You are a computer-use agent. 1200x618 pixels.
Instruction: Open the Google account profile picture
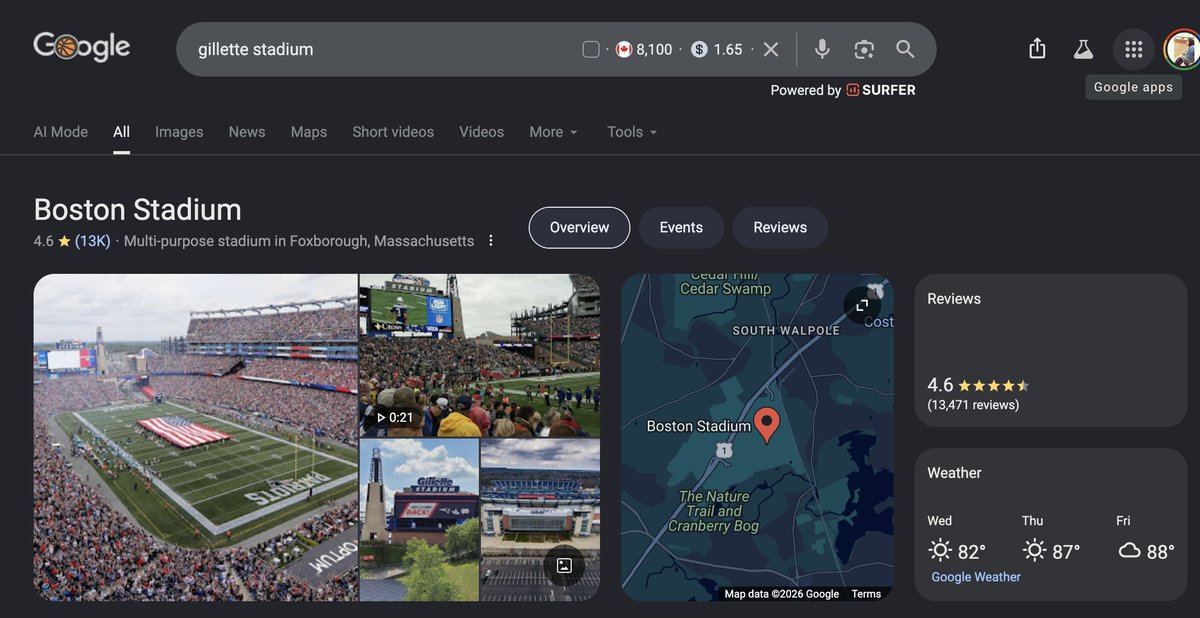coord(1183,49)
